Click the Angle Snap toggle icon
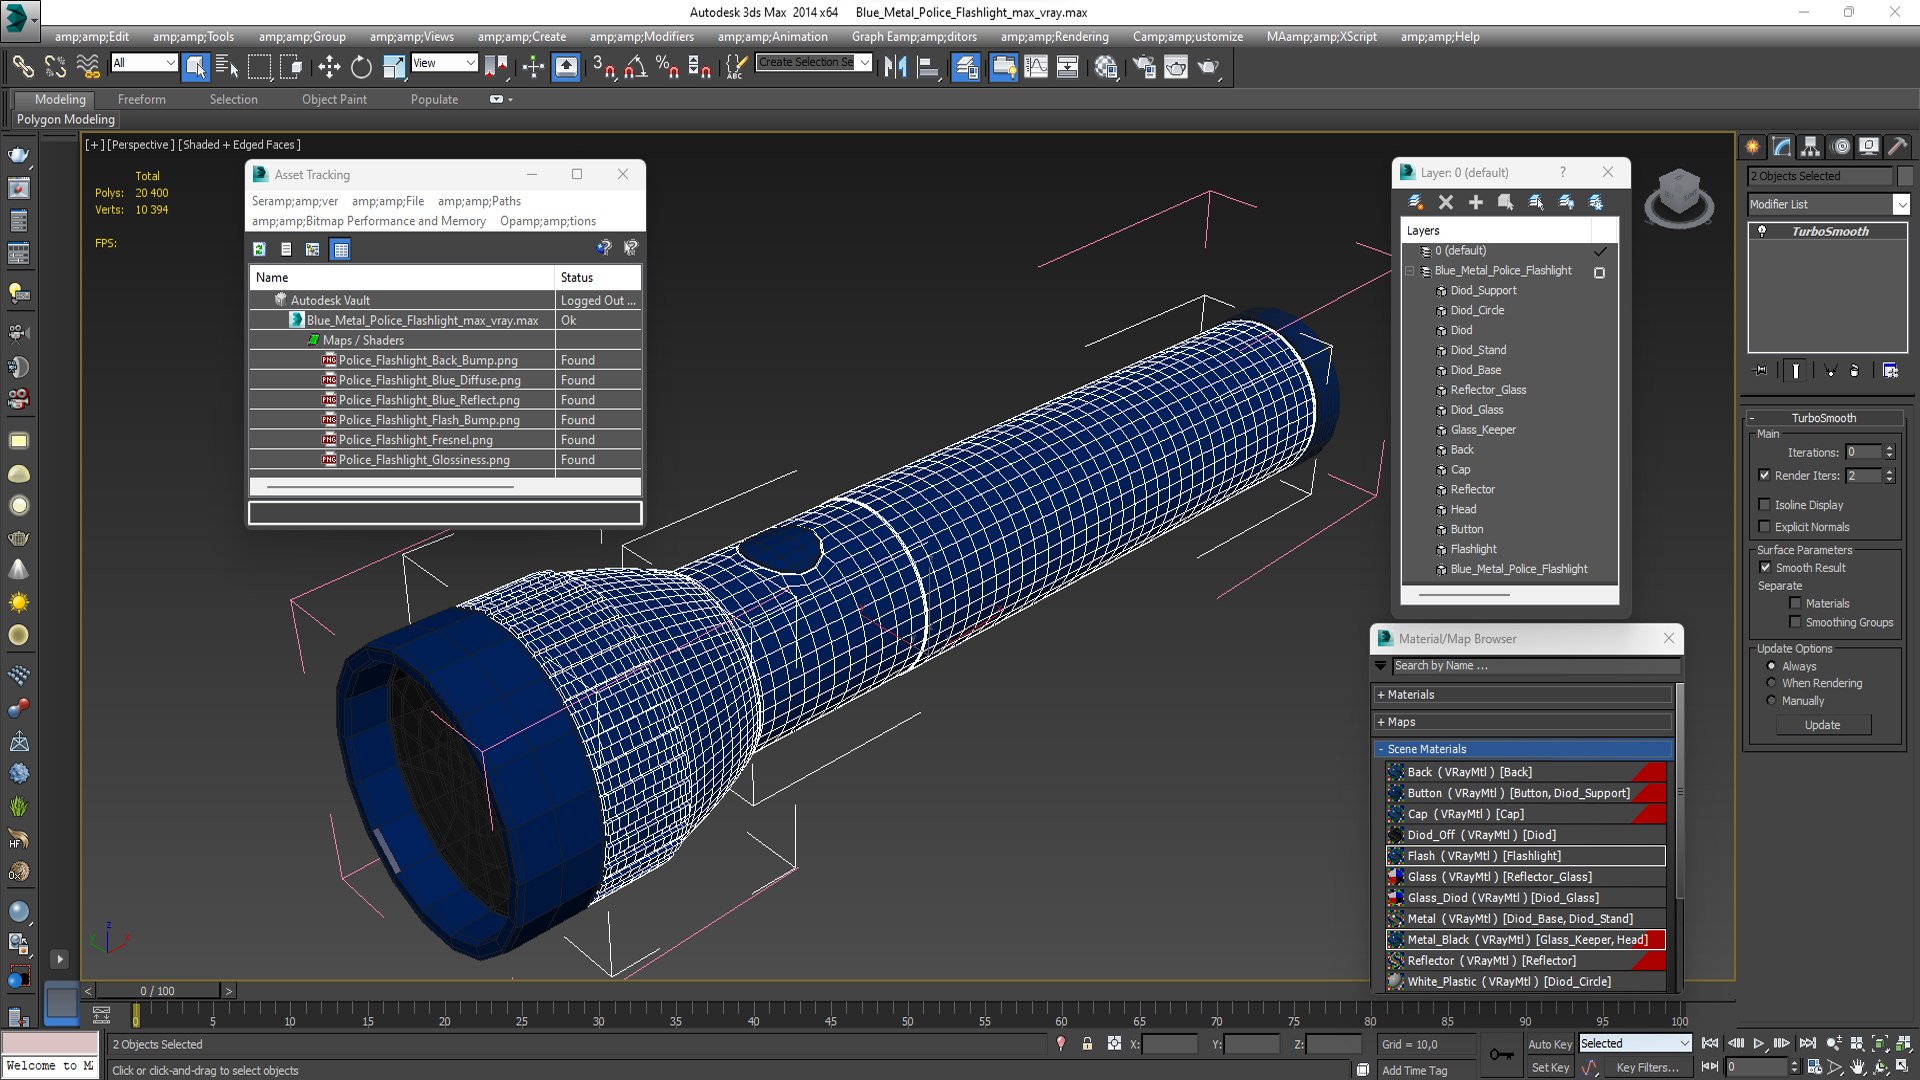The width and height of the screenshot is (1920, 1080). click(636, 67)
